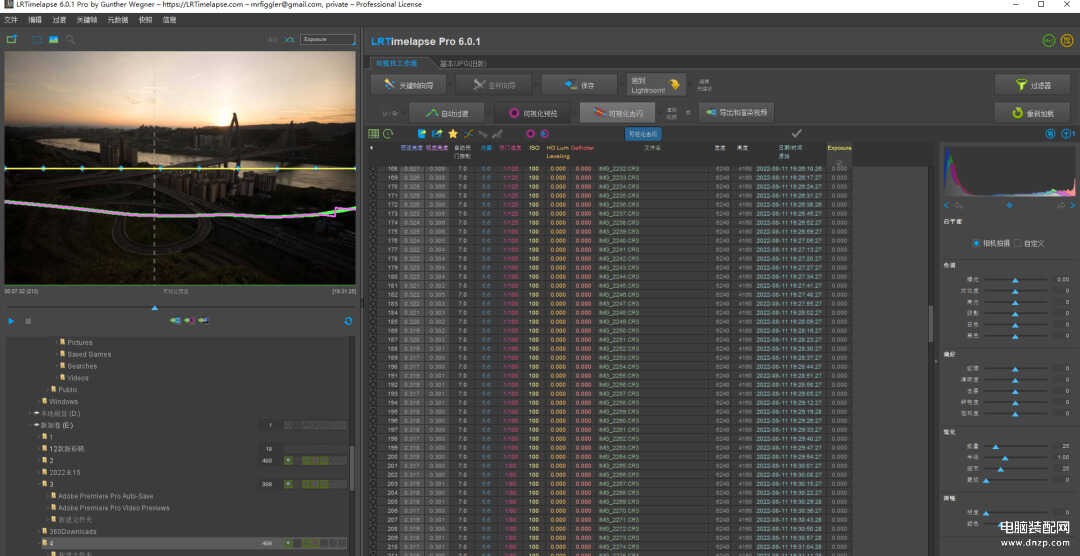Click the 可视化预览 visual previews button
The height and width of the screenshot is (556, 1080).
(x=532, y=113)
